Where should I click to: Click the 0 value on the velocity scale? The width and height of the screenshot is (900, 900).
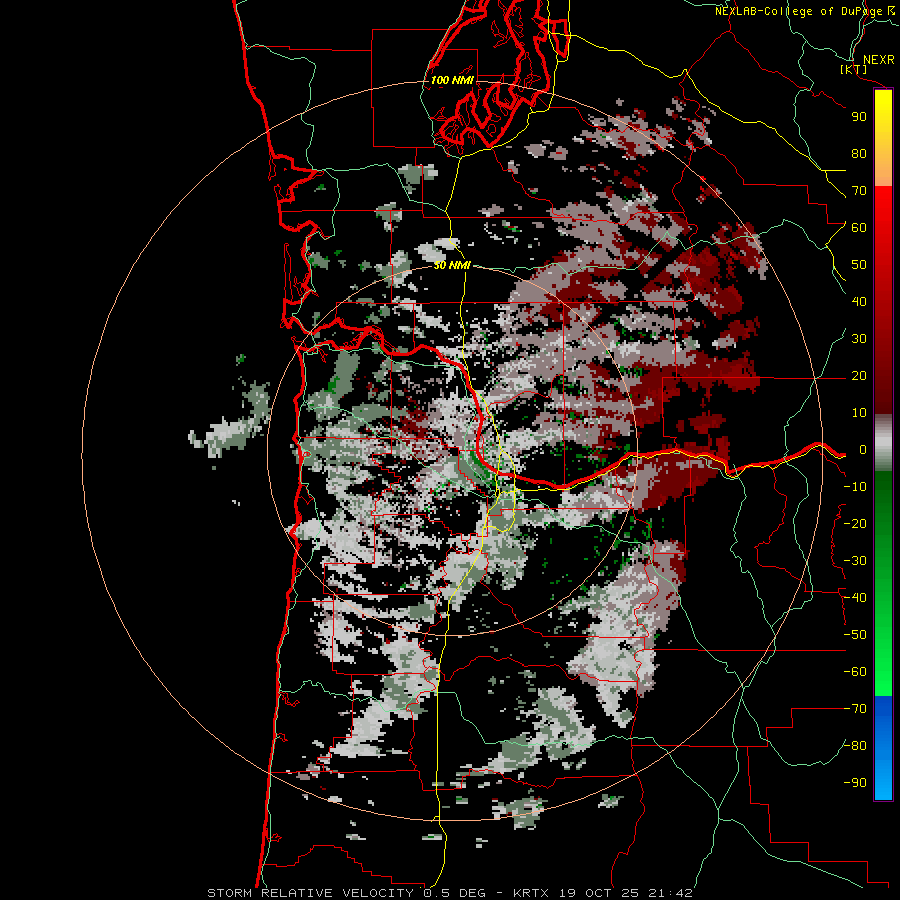862,450
